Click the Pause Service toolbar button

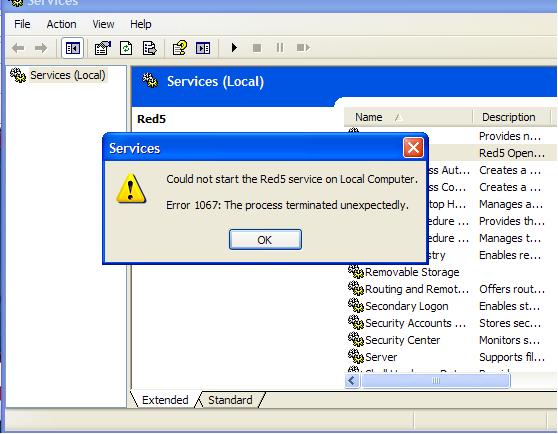click(x=280, y=48)
